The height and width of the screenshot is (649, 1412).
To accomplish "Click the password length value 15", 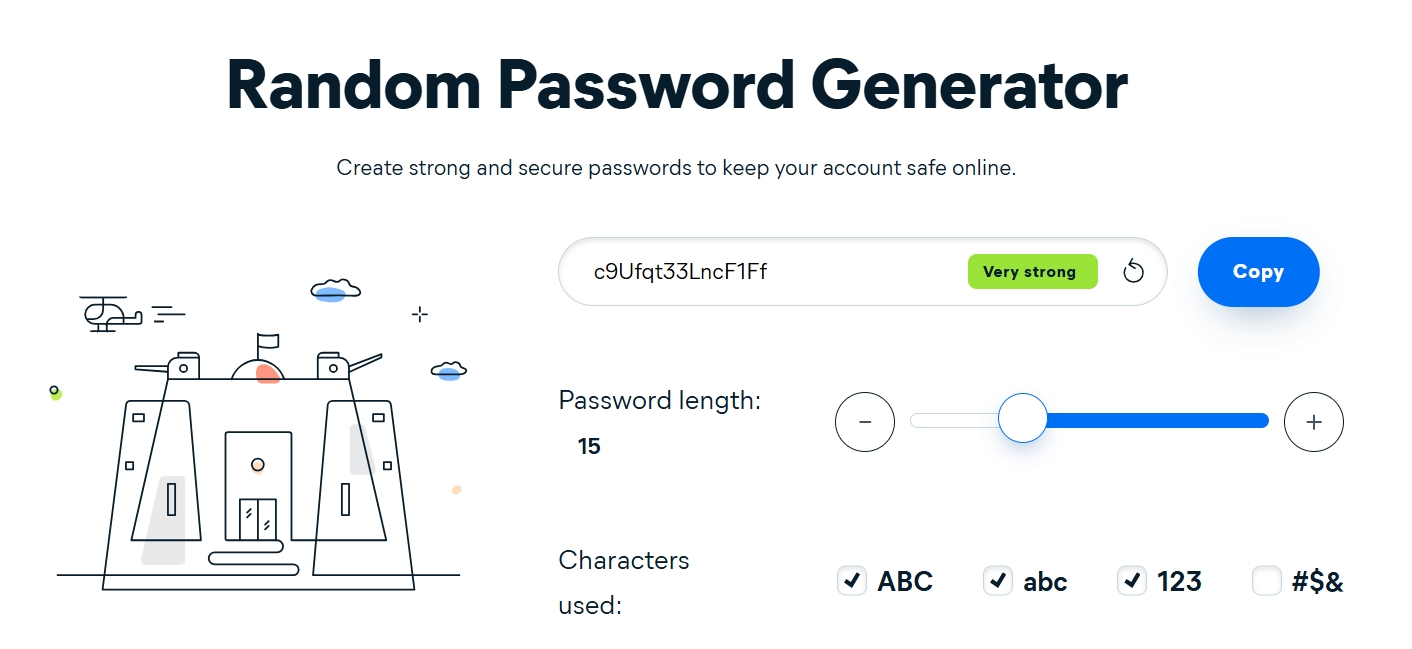I will click(589, 446).
